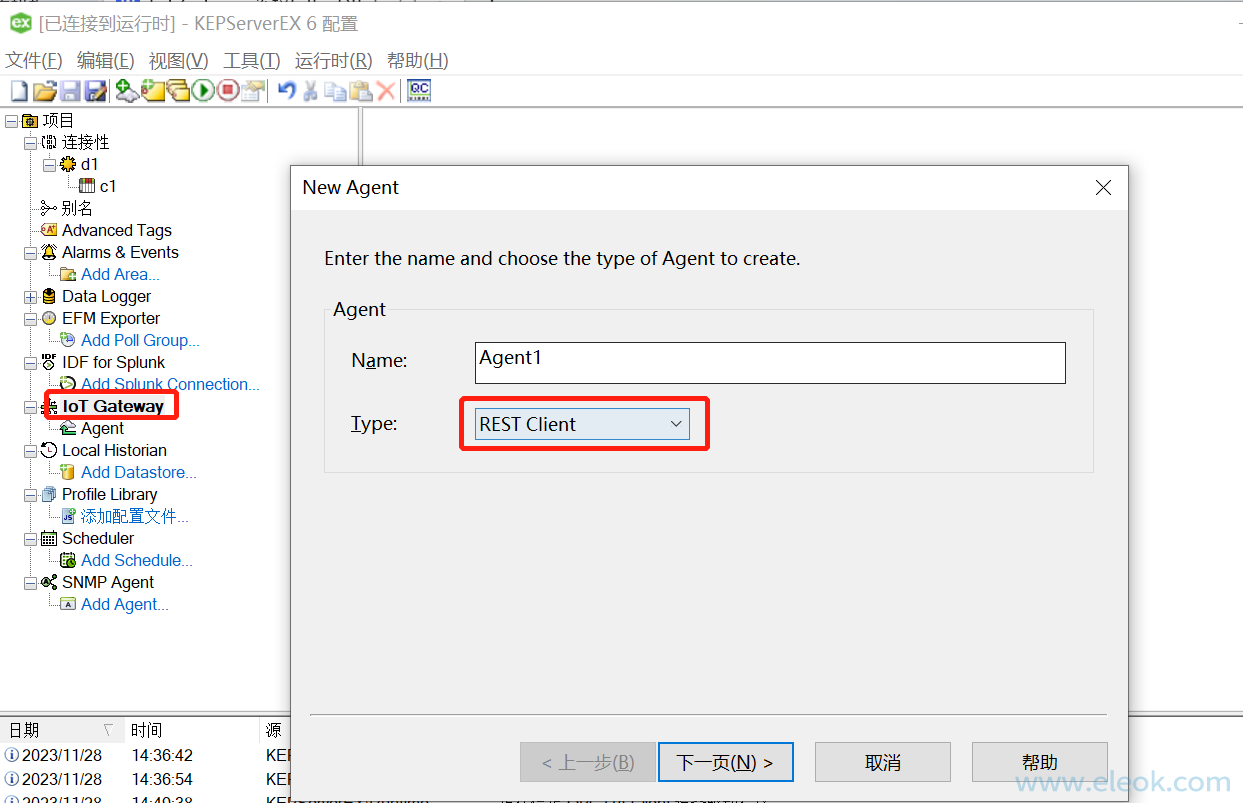Screen dimensions: 1243x803
Task: Click into the Agent Name text field
Action: pos(769,363)
